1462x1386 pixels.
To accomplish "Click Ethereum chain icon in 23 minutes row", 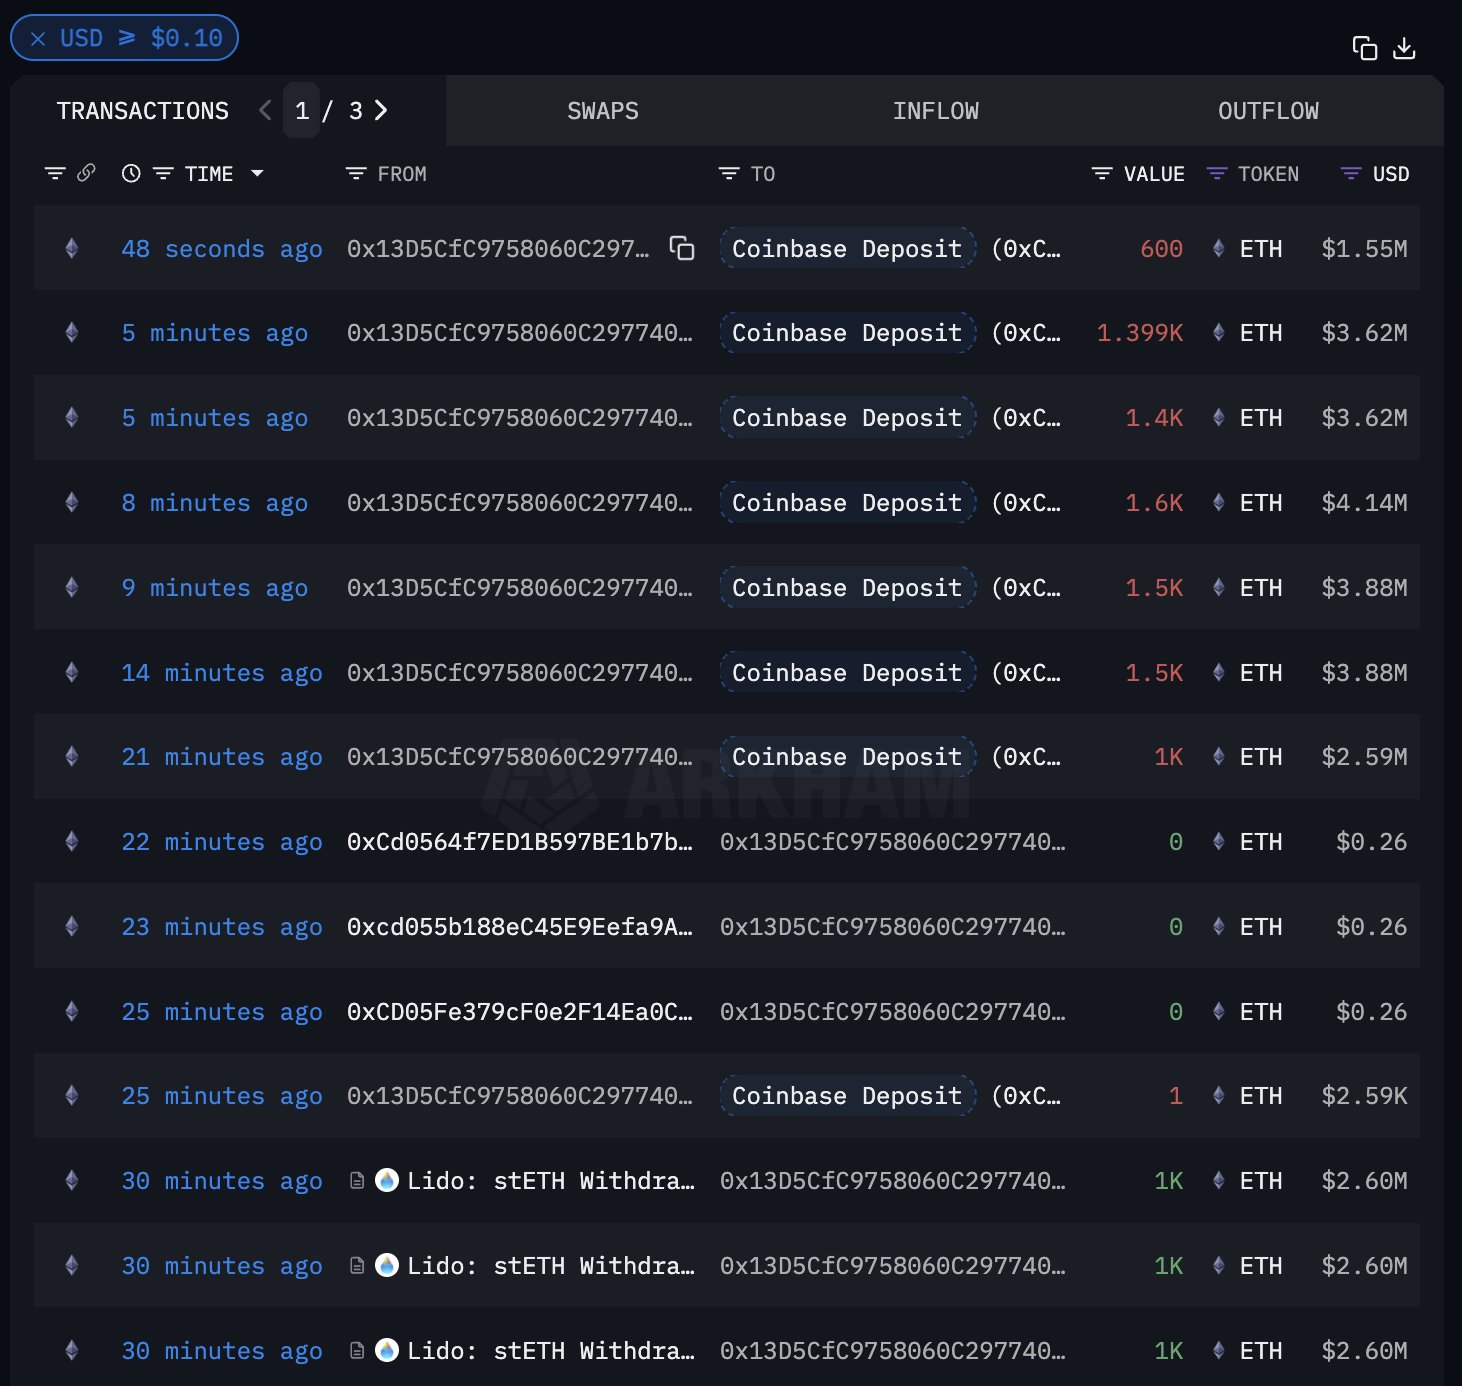I will pos(72,926).
